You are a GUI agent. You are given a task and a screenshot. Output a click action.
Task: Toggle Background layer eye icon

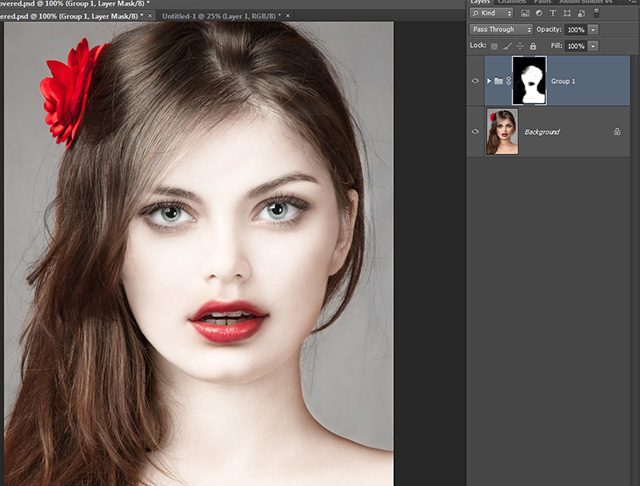click(x=475, y=131)
